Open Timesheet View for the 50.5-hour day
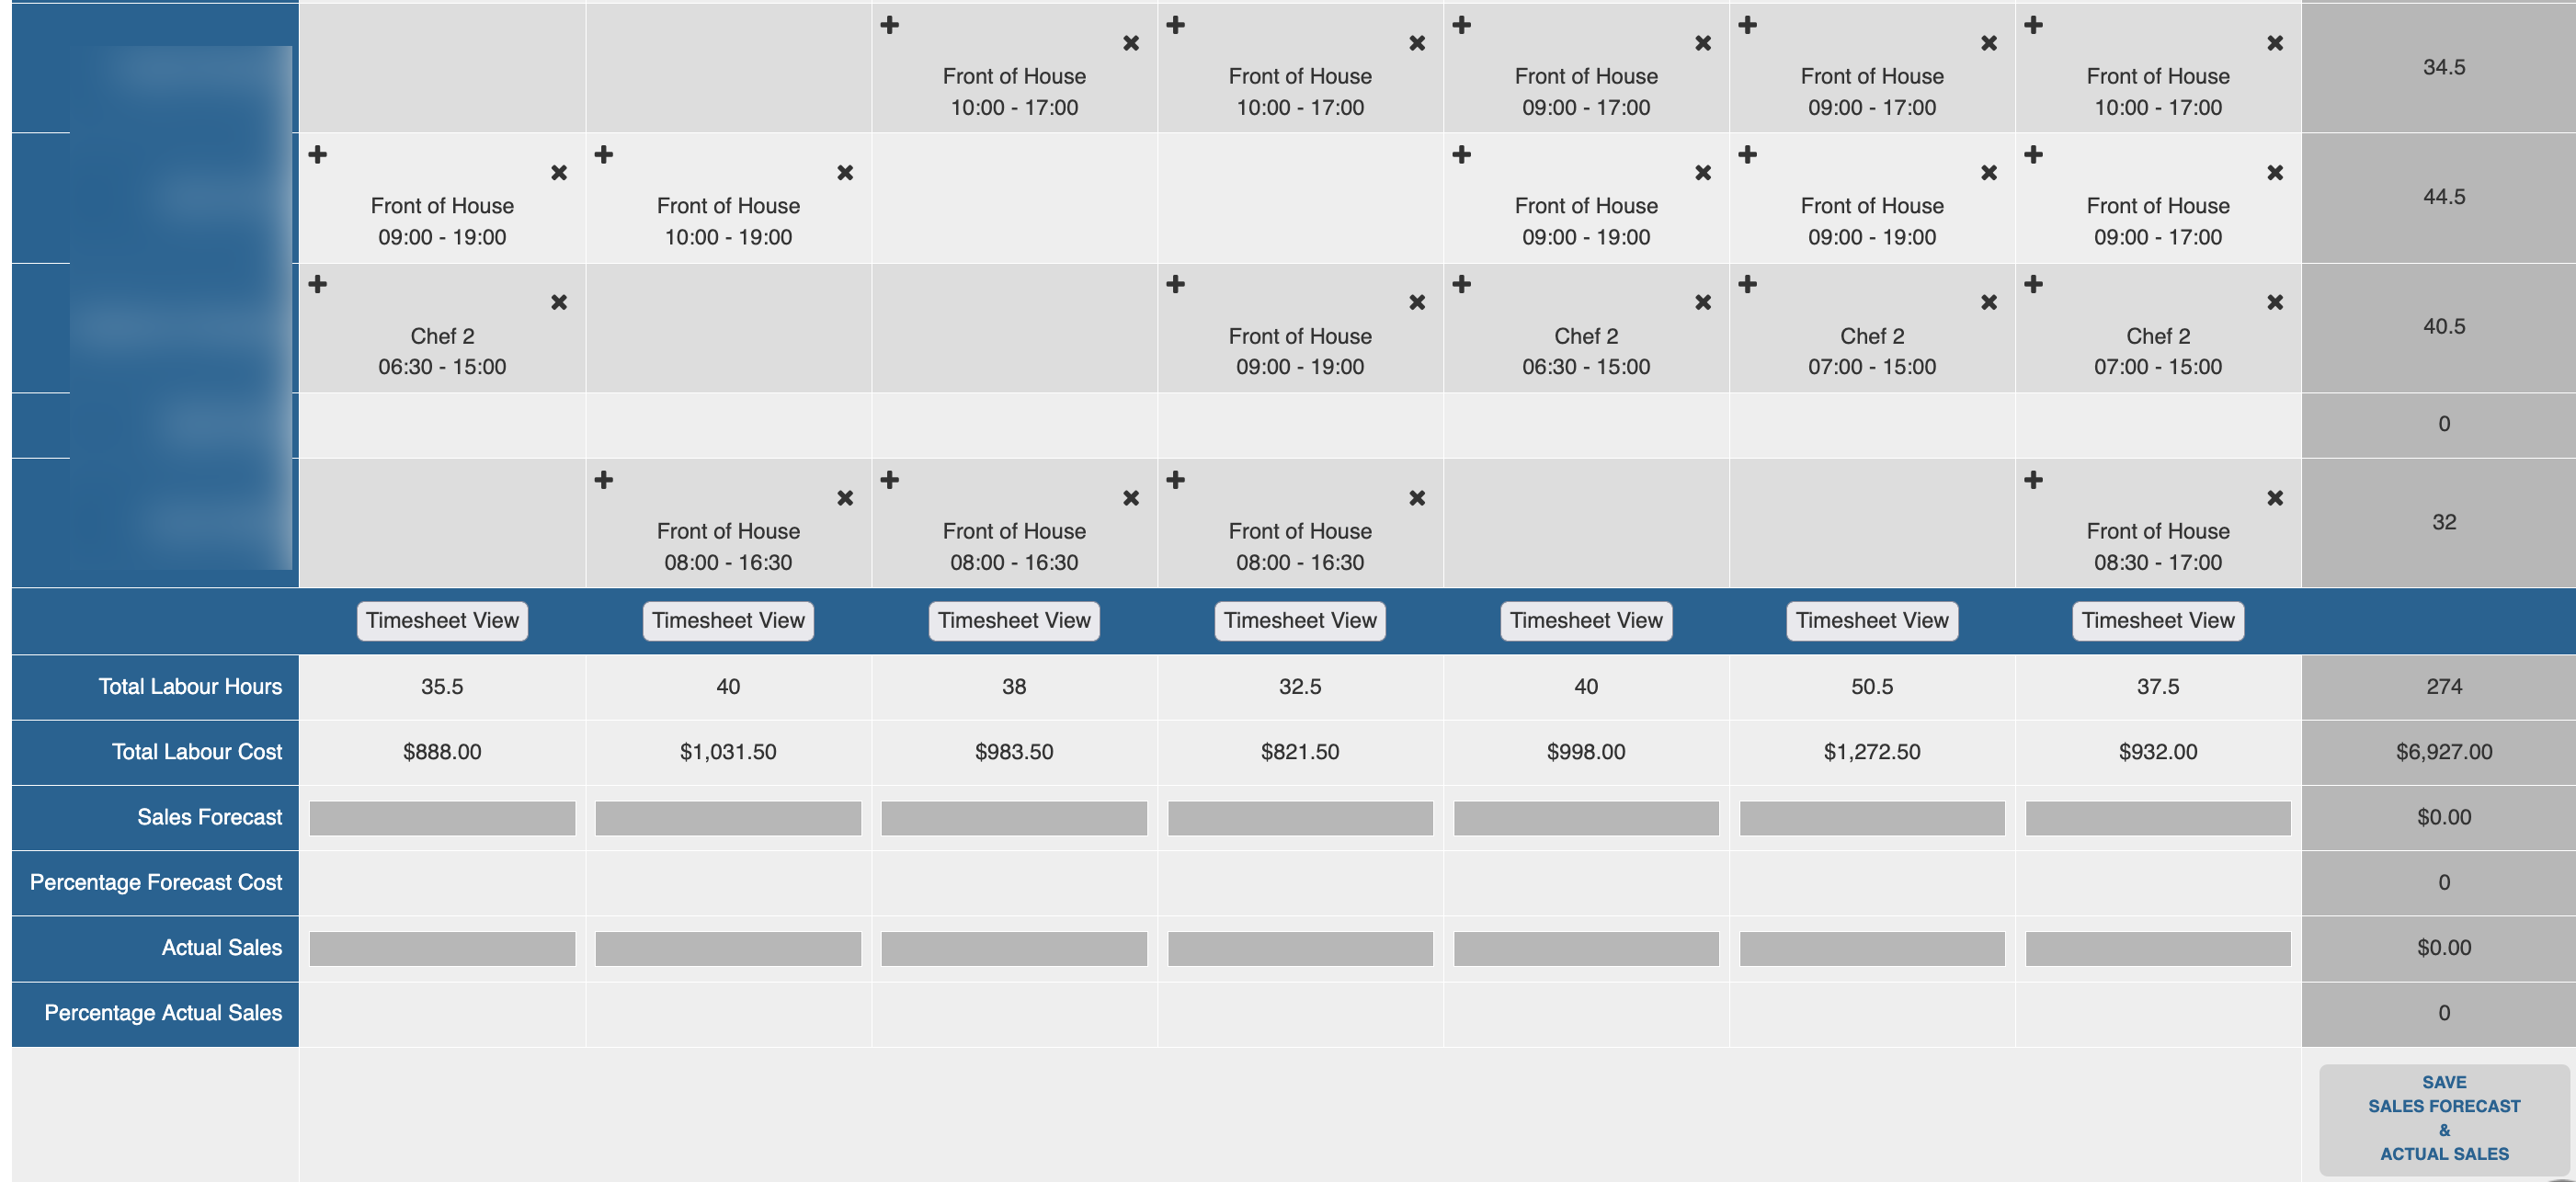 pos(1871,620)
